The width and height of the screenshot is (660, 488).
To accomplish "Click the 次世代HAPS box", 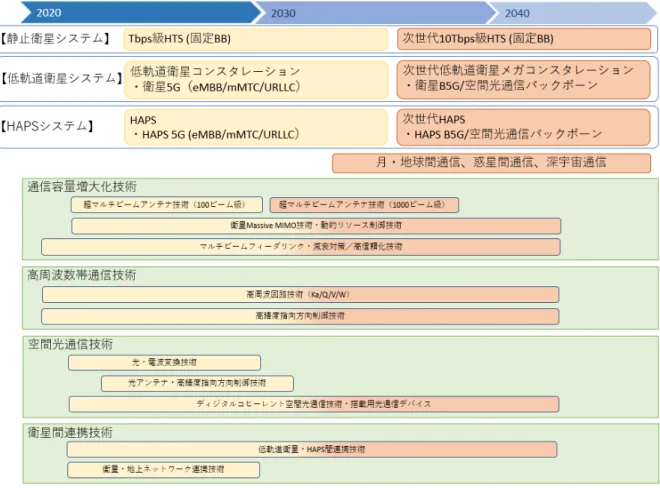I will coord(523,127).
